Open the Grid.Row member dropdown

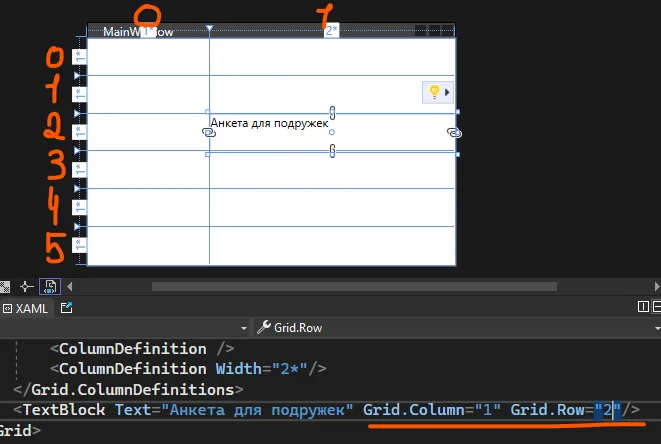657,328
